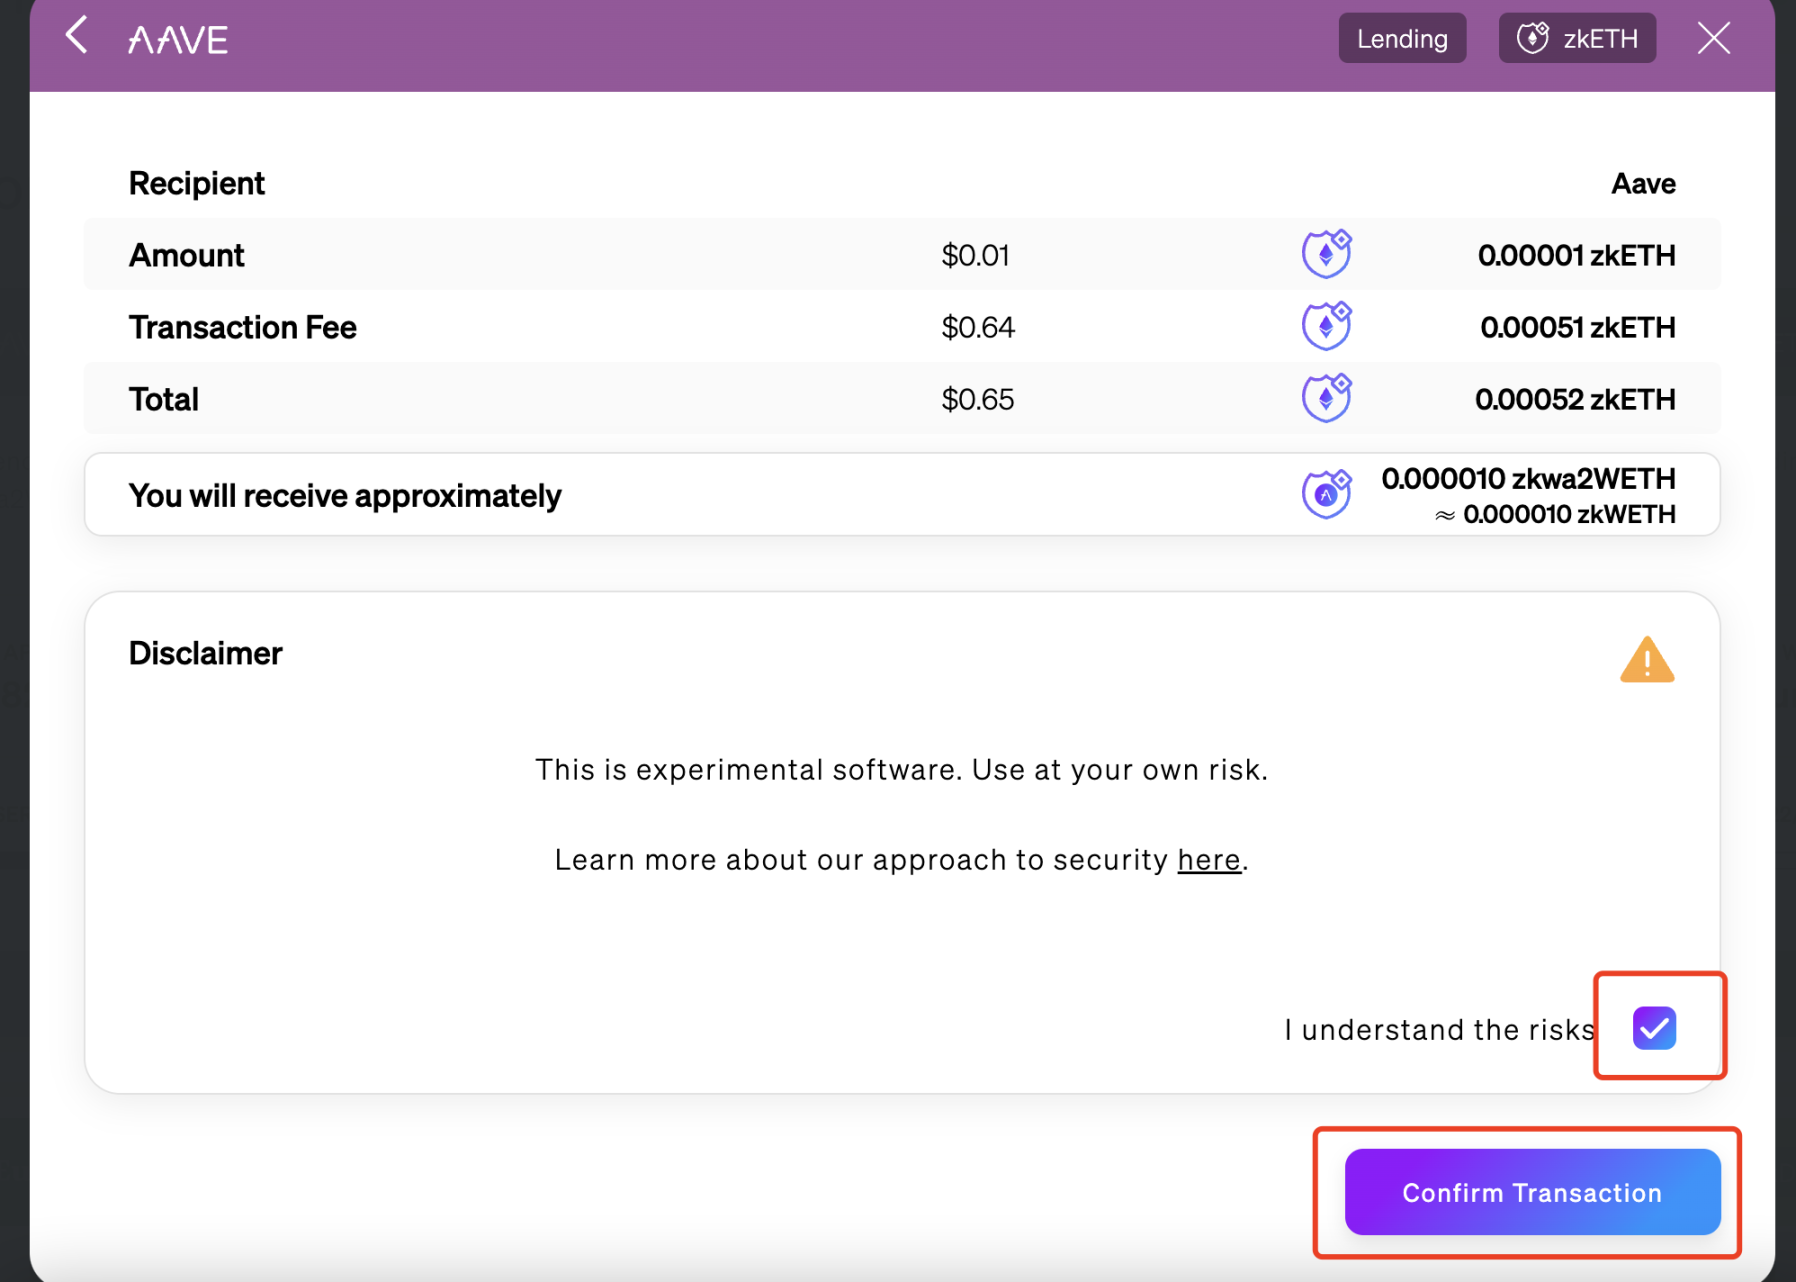1796x1282 pixels.
Task: Open the security 'here' link
Action: 1208,860
